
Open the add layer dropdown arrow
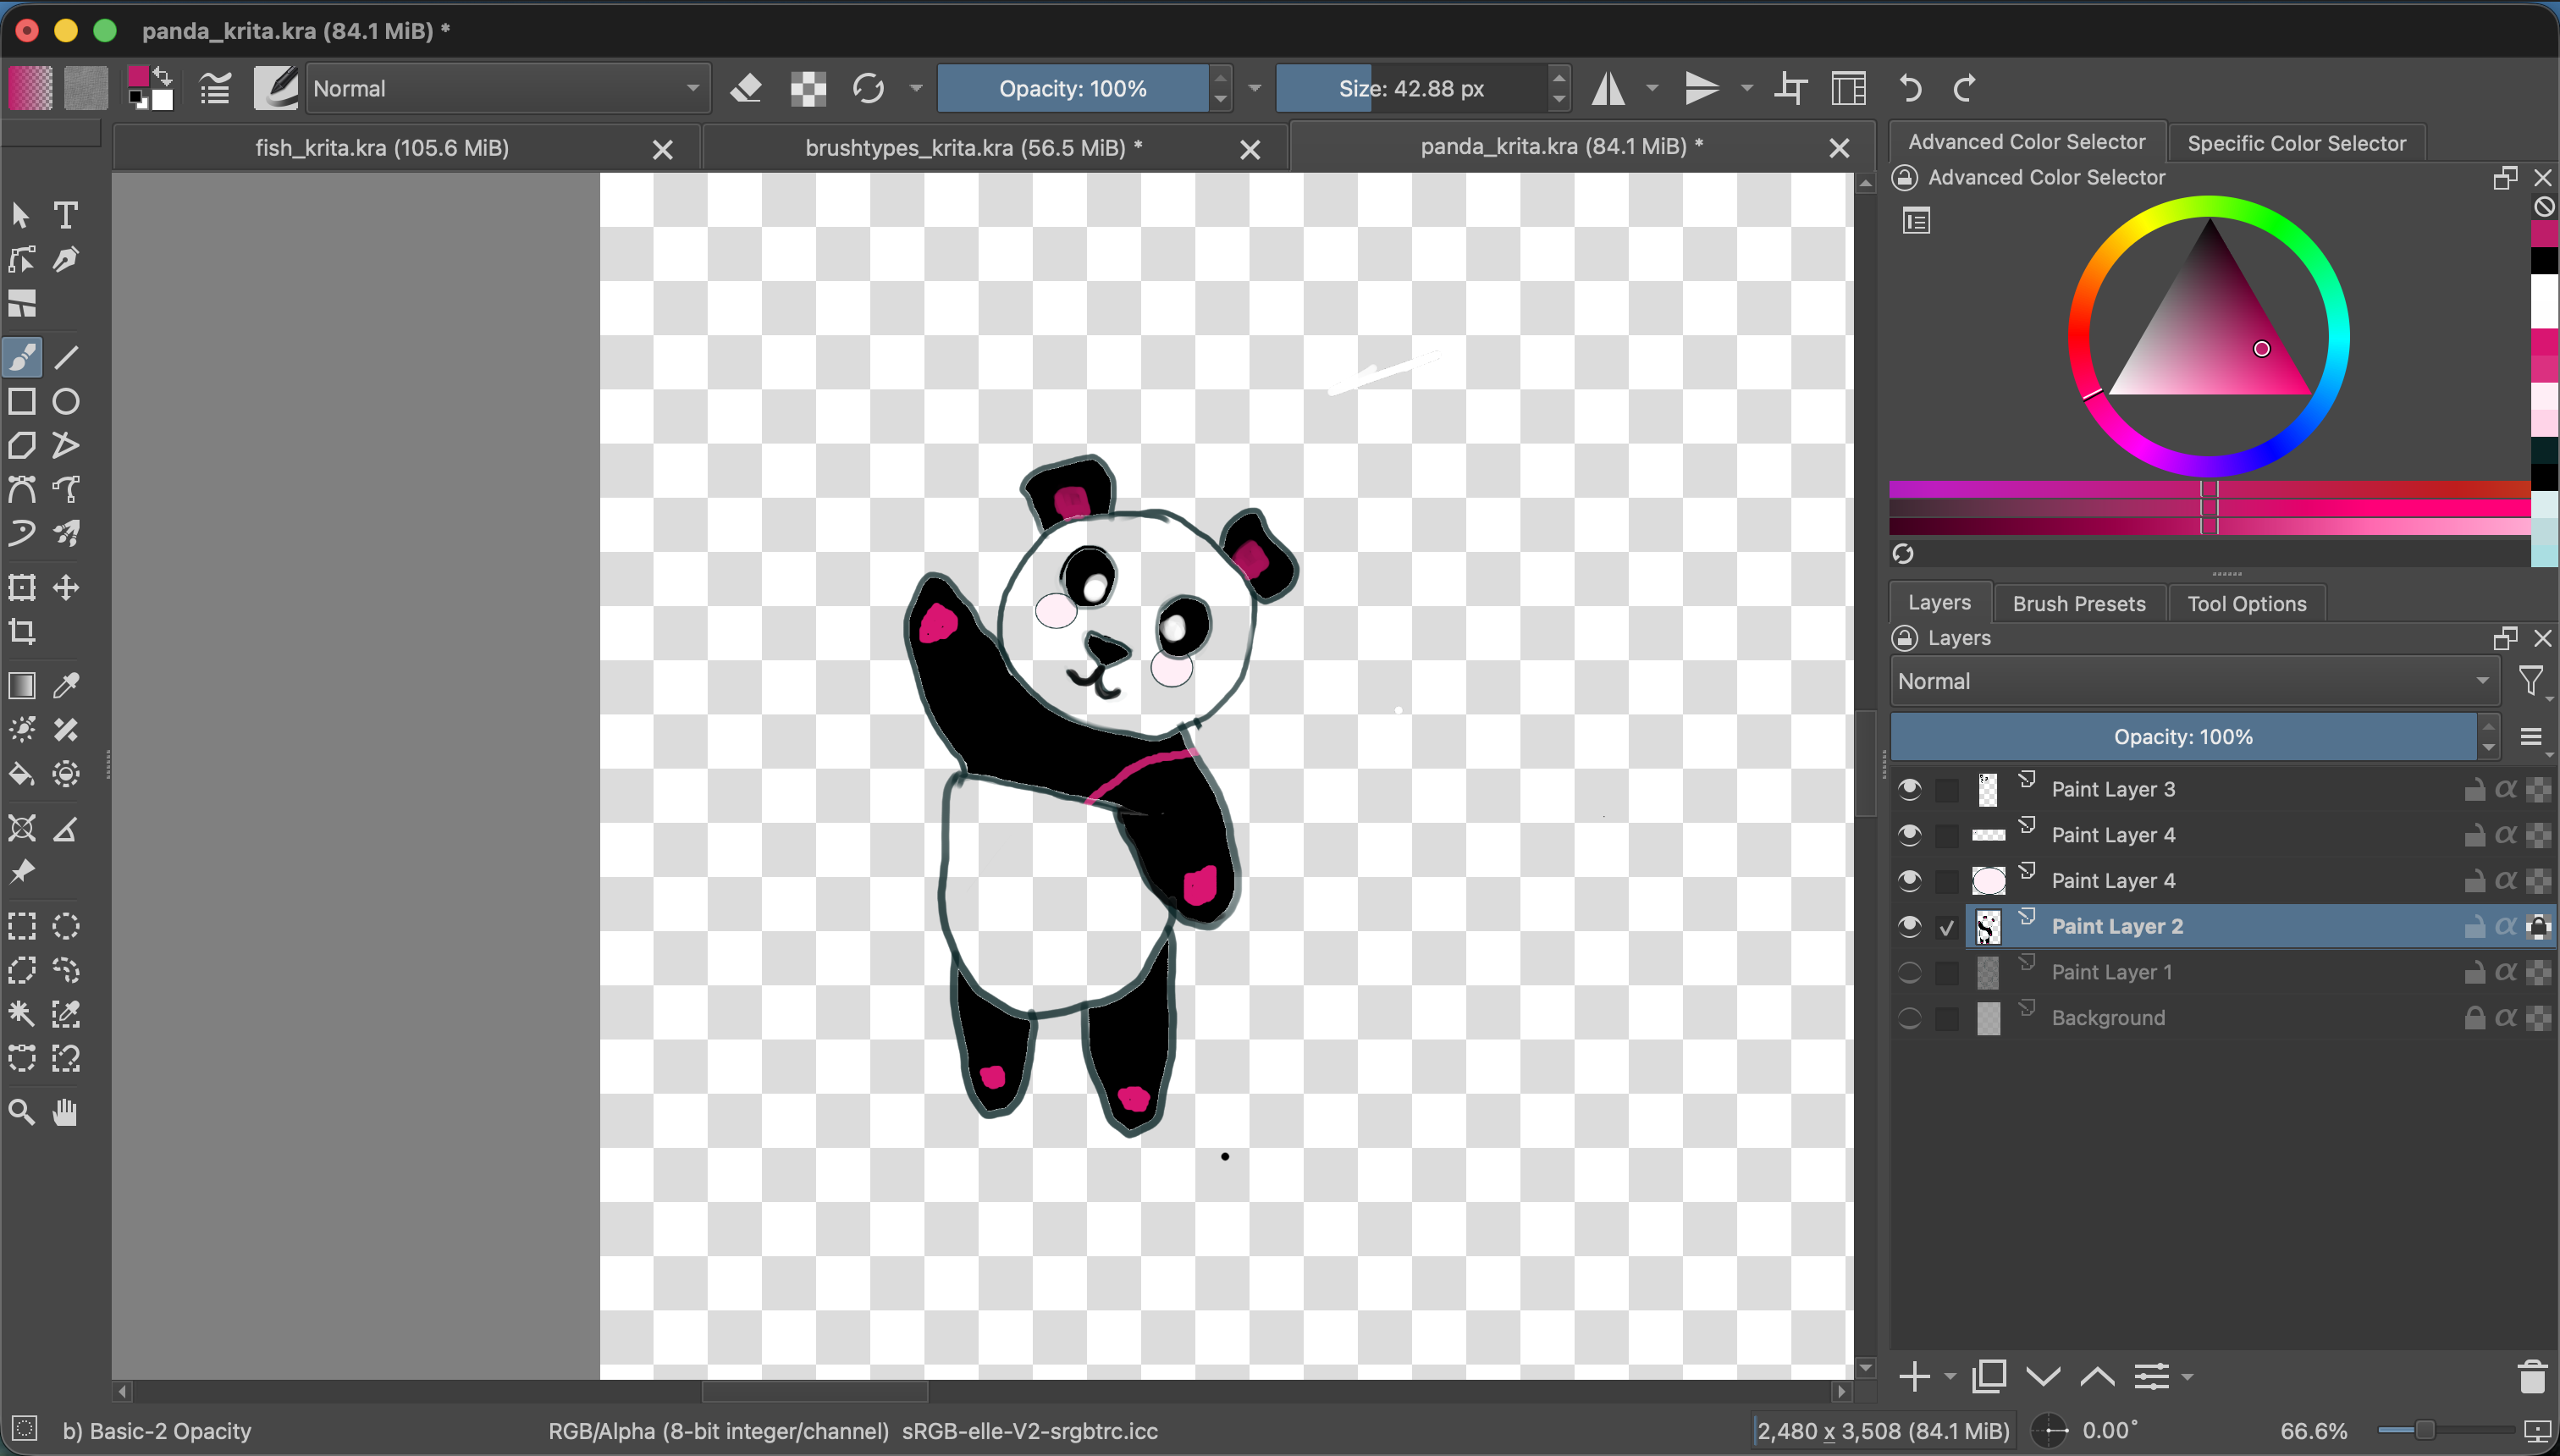pyautogui.click(x=1950, y=1377)
